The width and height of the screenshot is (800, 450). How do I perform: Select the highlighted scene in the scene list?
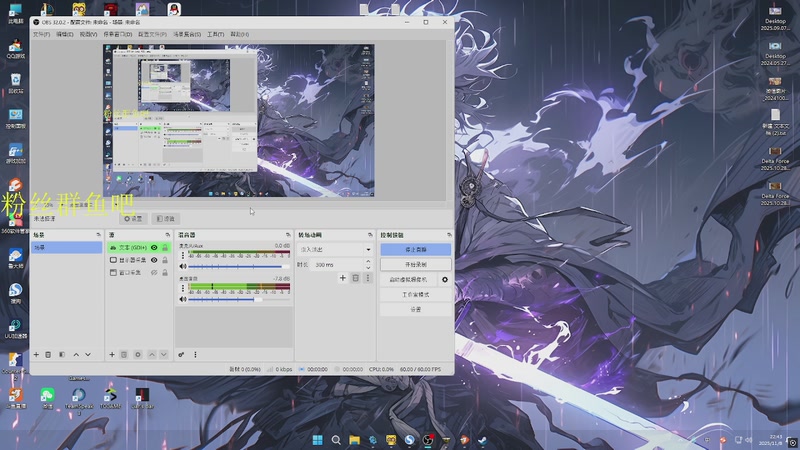pyautogui.click(x=66, y=247)
